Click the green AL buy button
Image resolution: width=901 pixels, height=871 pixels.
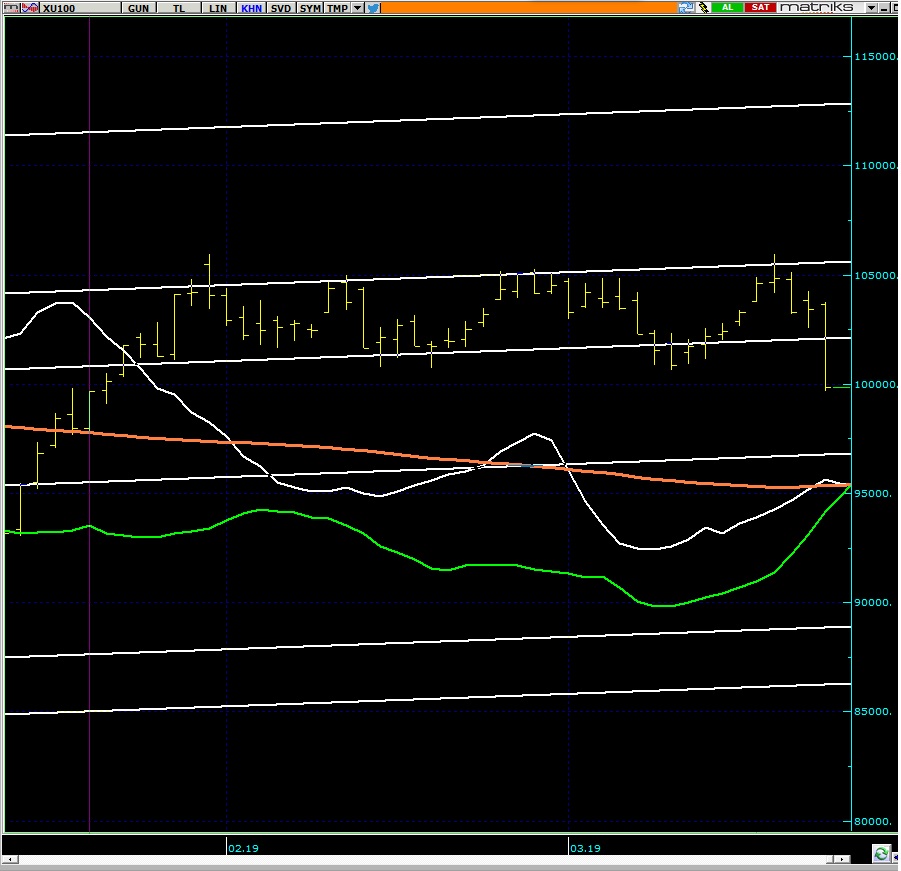[727, 7]
